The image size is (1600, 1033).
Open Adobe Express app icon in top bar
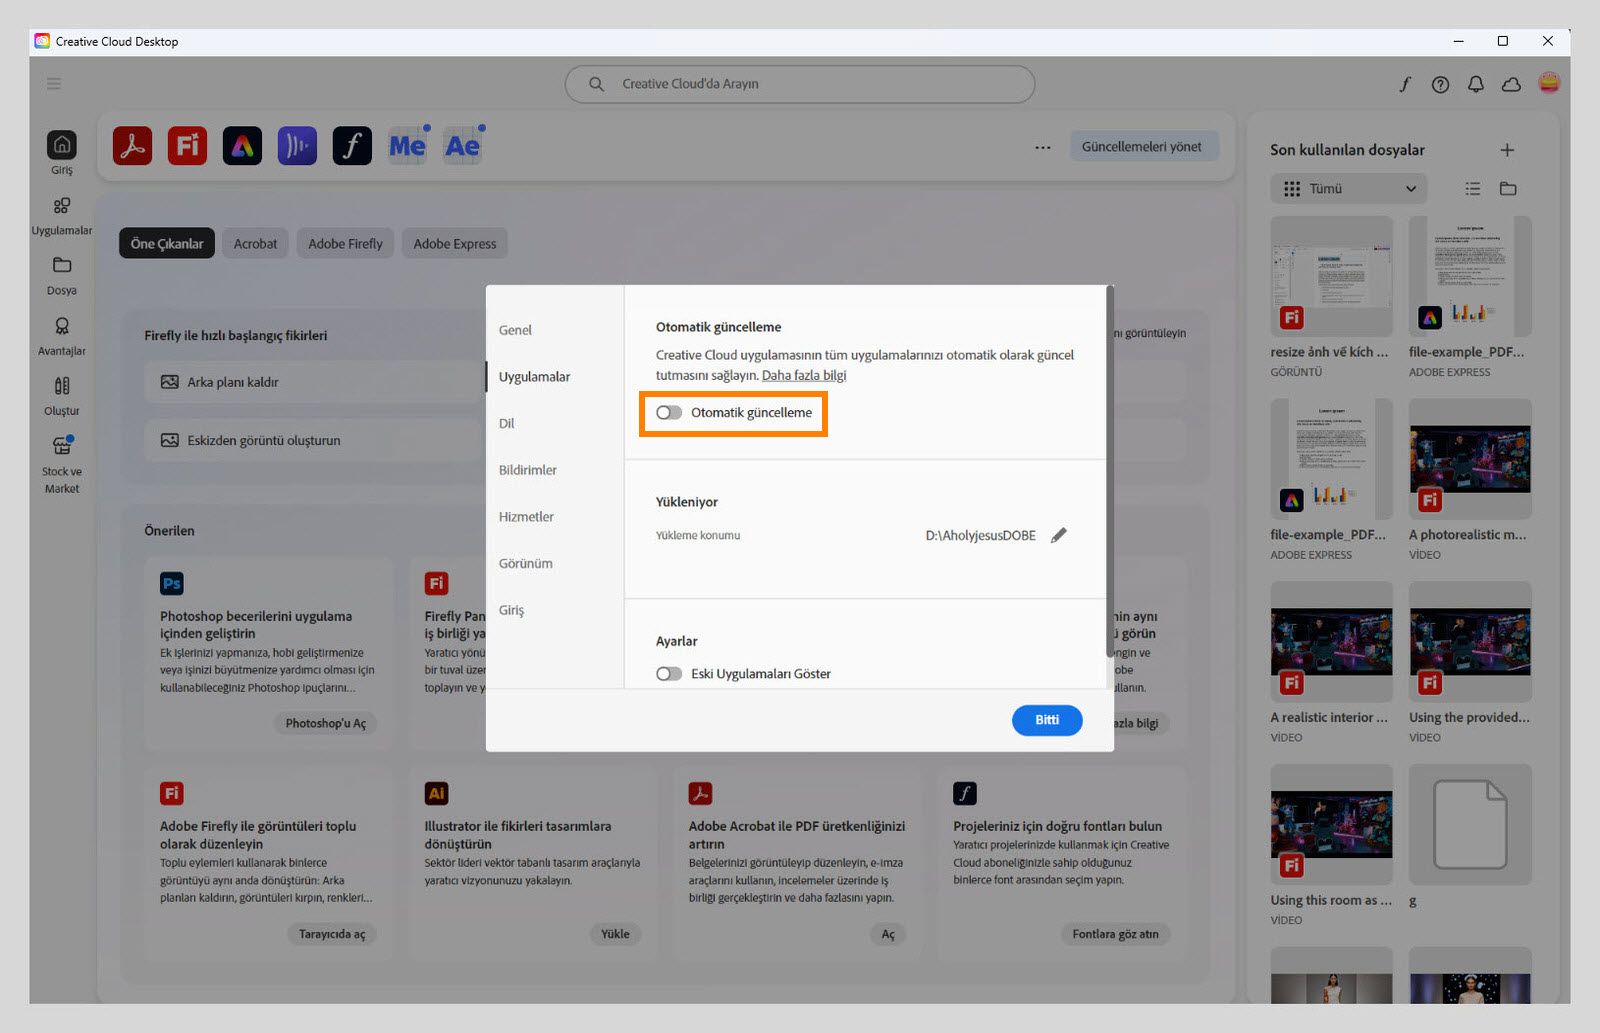click(x=242, y=146)
